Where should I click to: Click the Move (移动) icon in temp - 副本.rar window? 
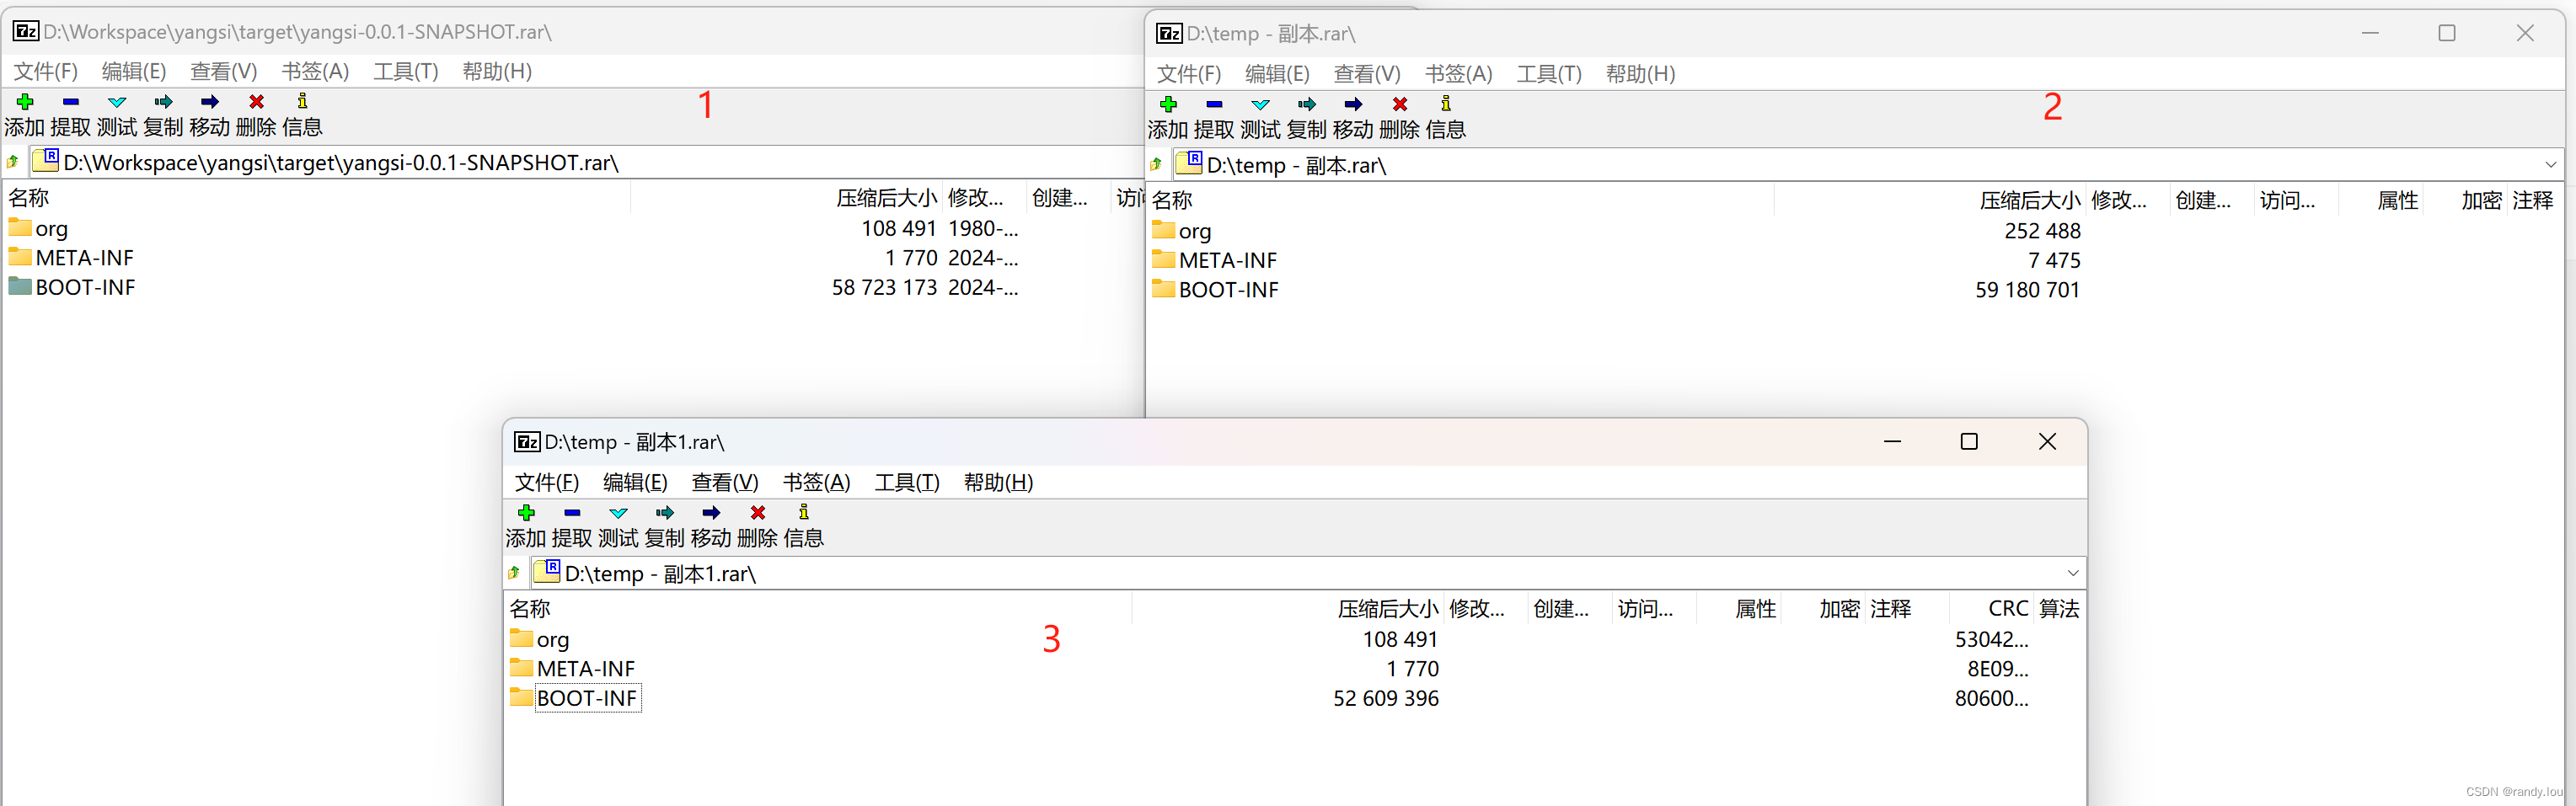1353,104
